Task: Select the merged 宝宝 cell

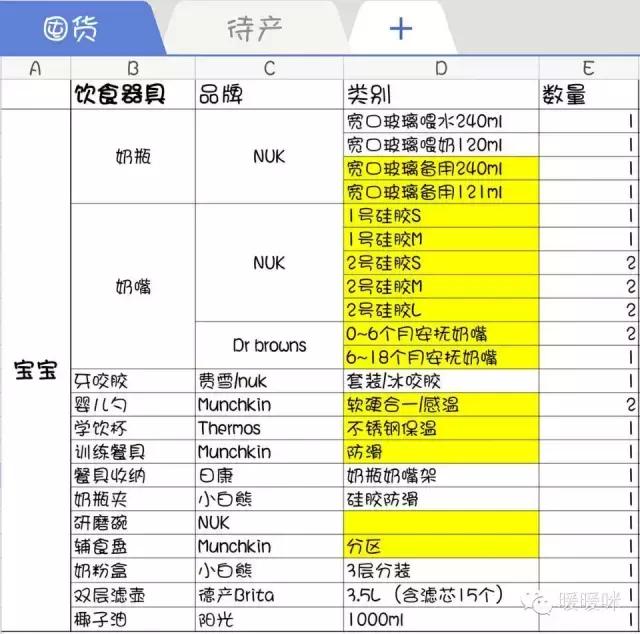Action: click(x=36, y=370)
